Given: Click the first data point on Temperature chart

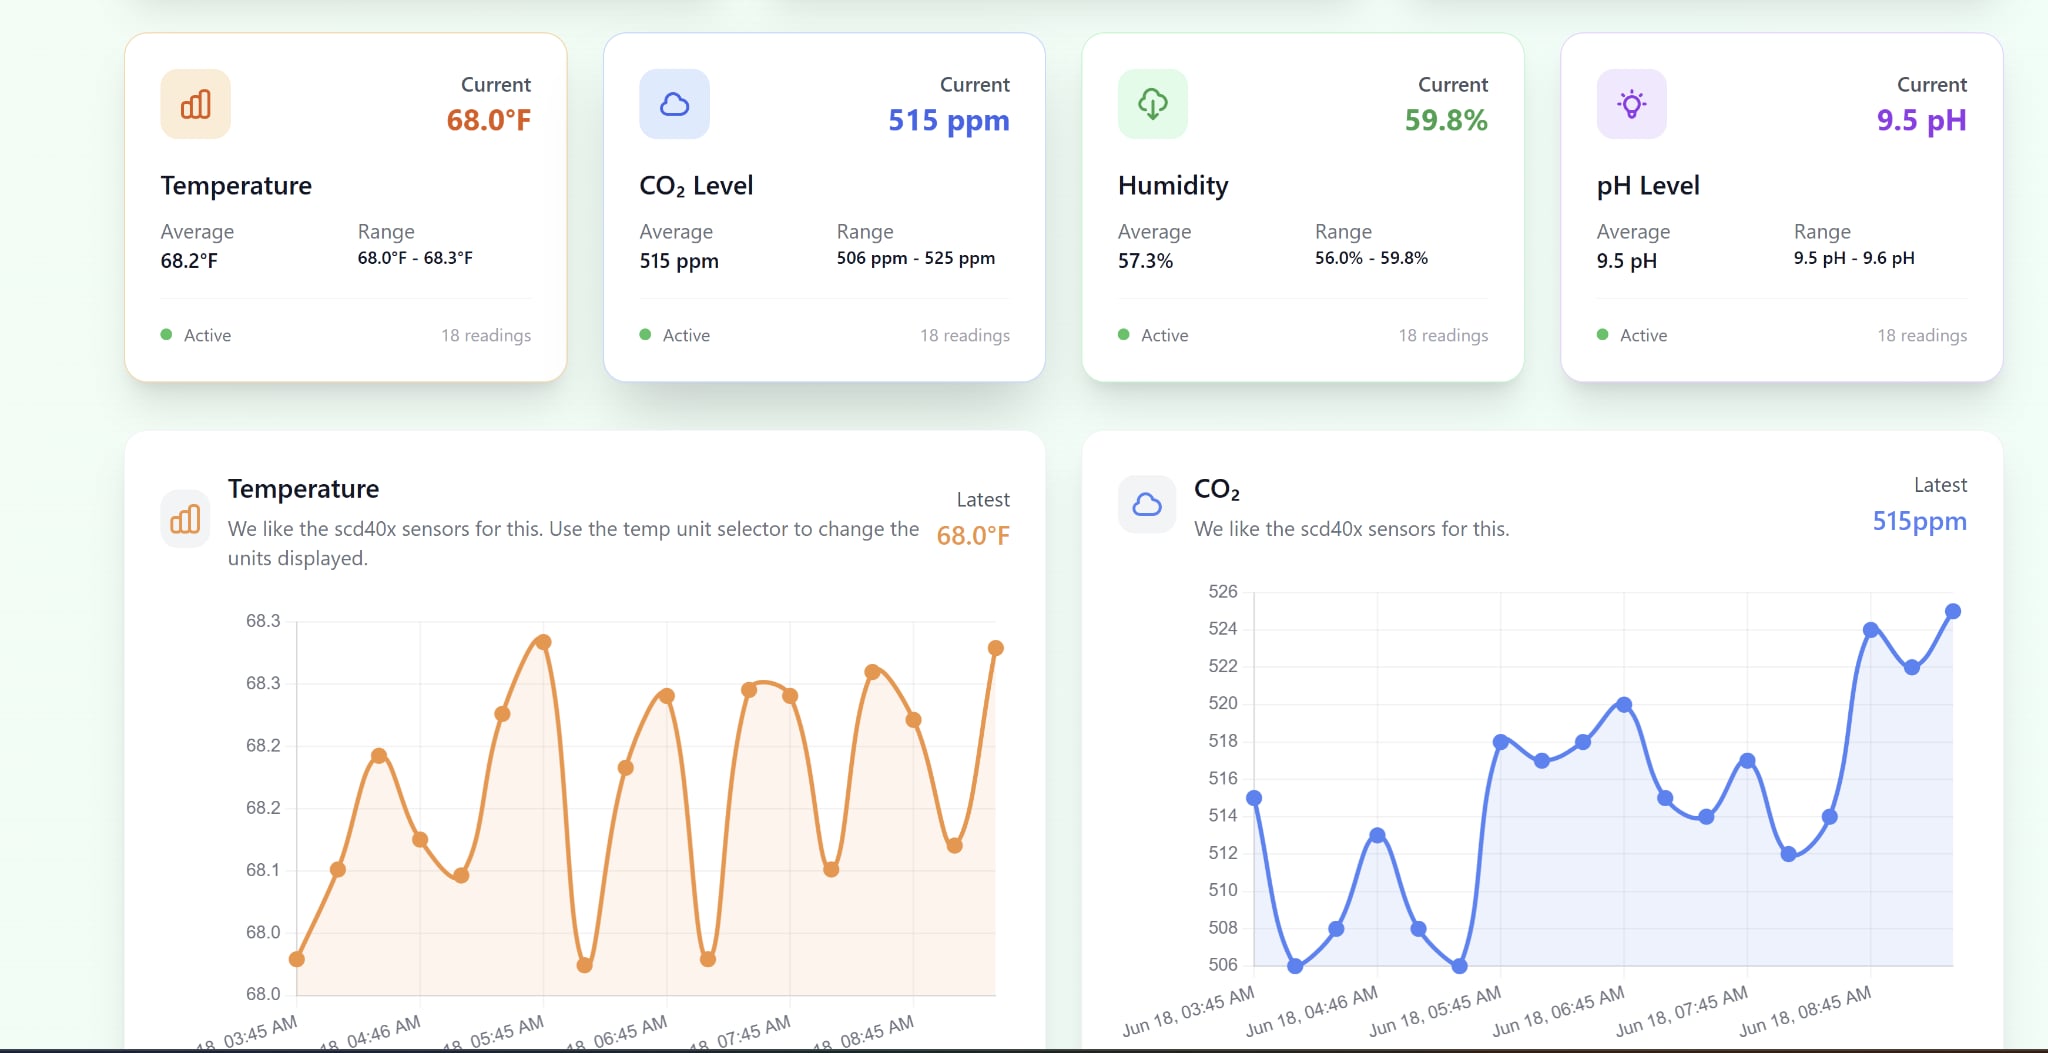Looking at the screenshot, I should tap(296, 960).
